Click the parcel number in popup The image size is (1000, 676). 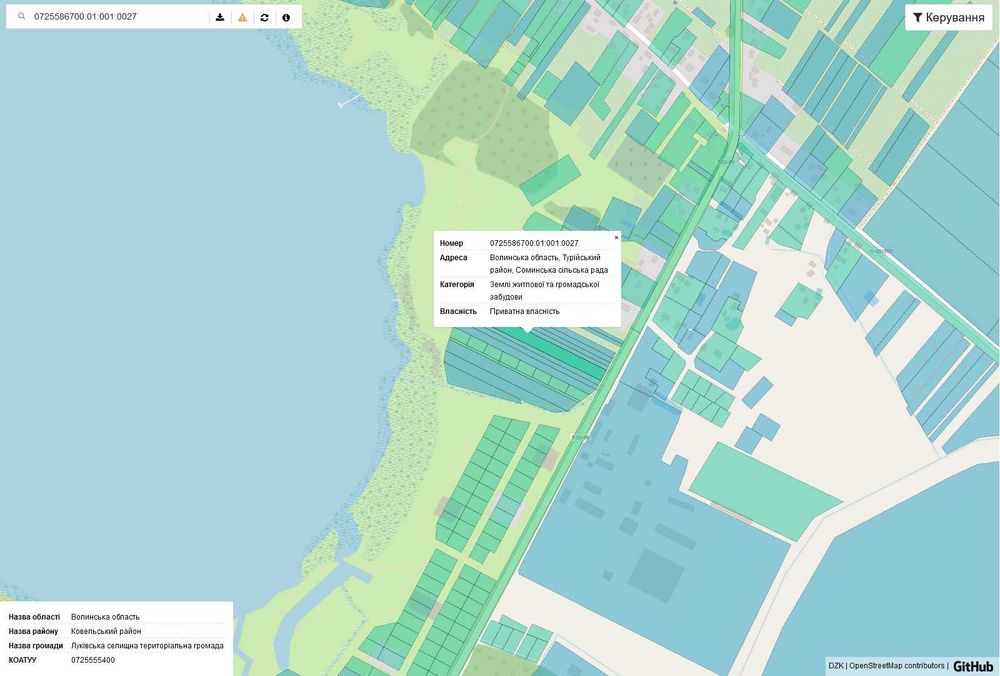click(x=534, y=243)
